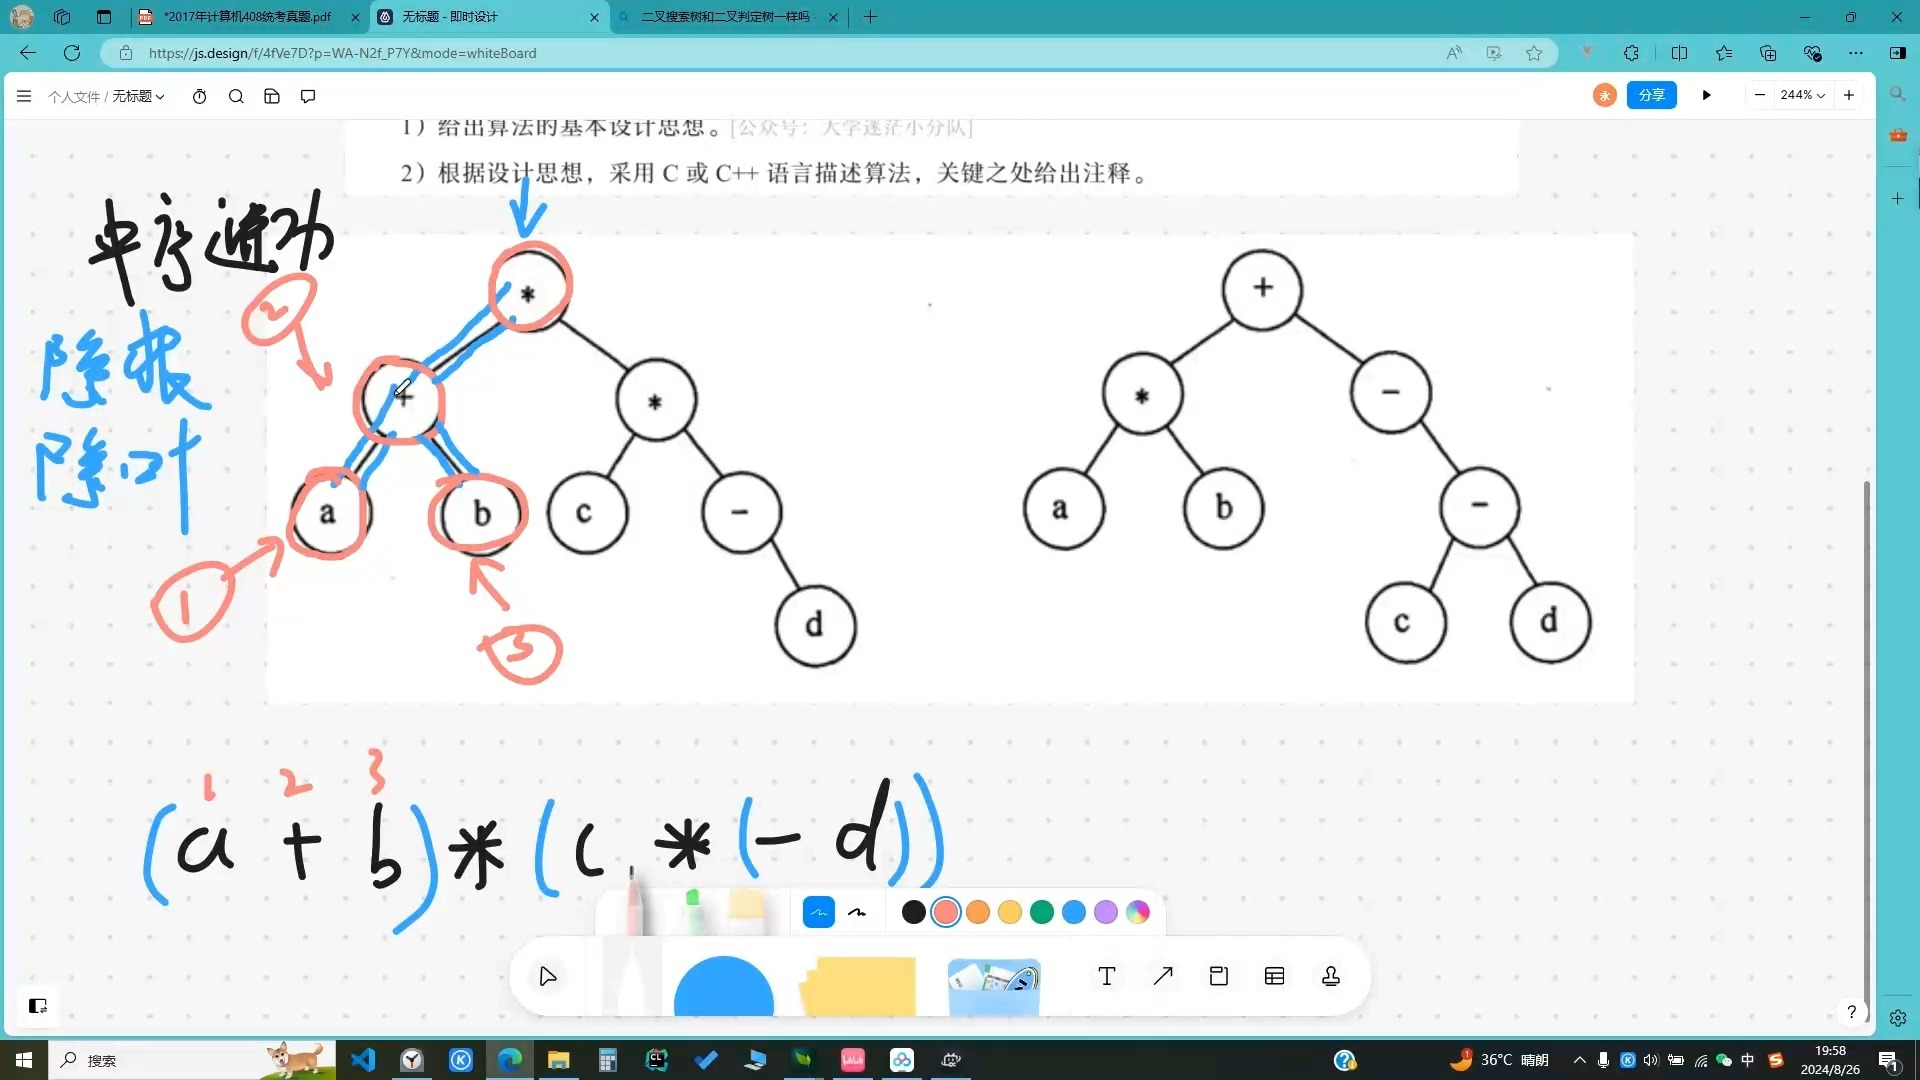The height and width of the screenshot is (1080, 1920).
Task: Select the table tool icon
Action: [x=1274, y=977]
